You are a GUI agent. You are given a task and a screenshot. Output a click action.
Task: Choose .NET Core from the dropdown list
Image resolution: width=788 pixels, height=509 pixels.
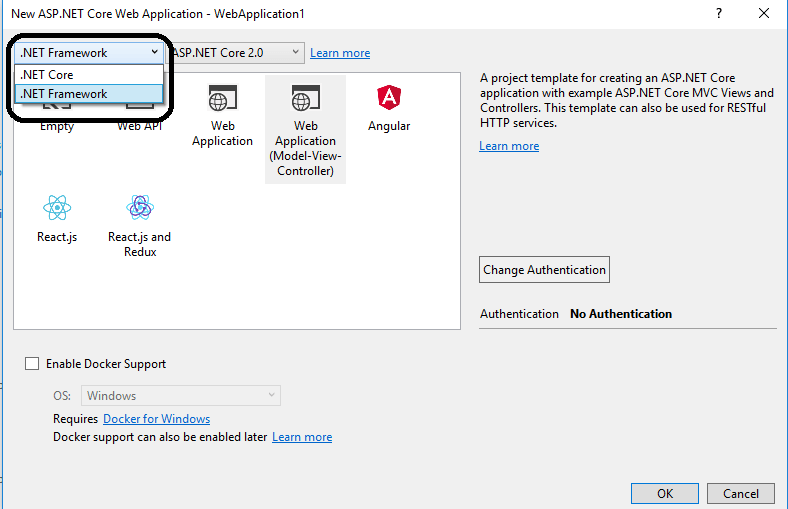[x=88, y=75]
